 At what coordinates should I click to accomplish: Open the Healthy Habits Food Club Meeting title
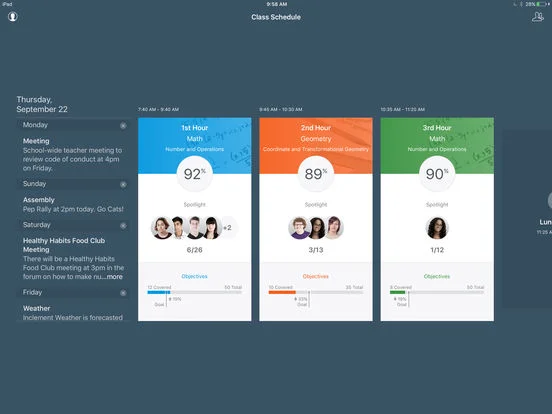64,245
